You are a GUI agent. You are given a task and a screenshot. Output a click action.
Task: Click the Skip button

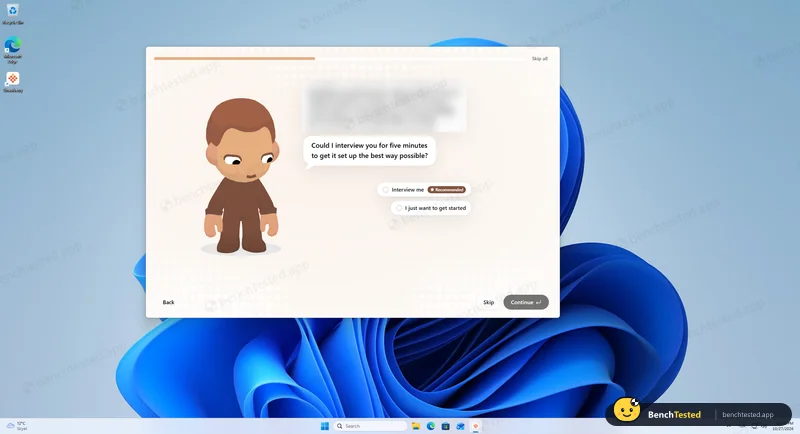488,302
